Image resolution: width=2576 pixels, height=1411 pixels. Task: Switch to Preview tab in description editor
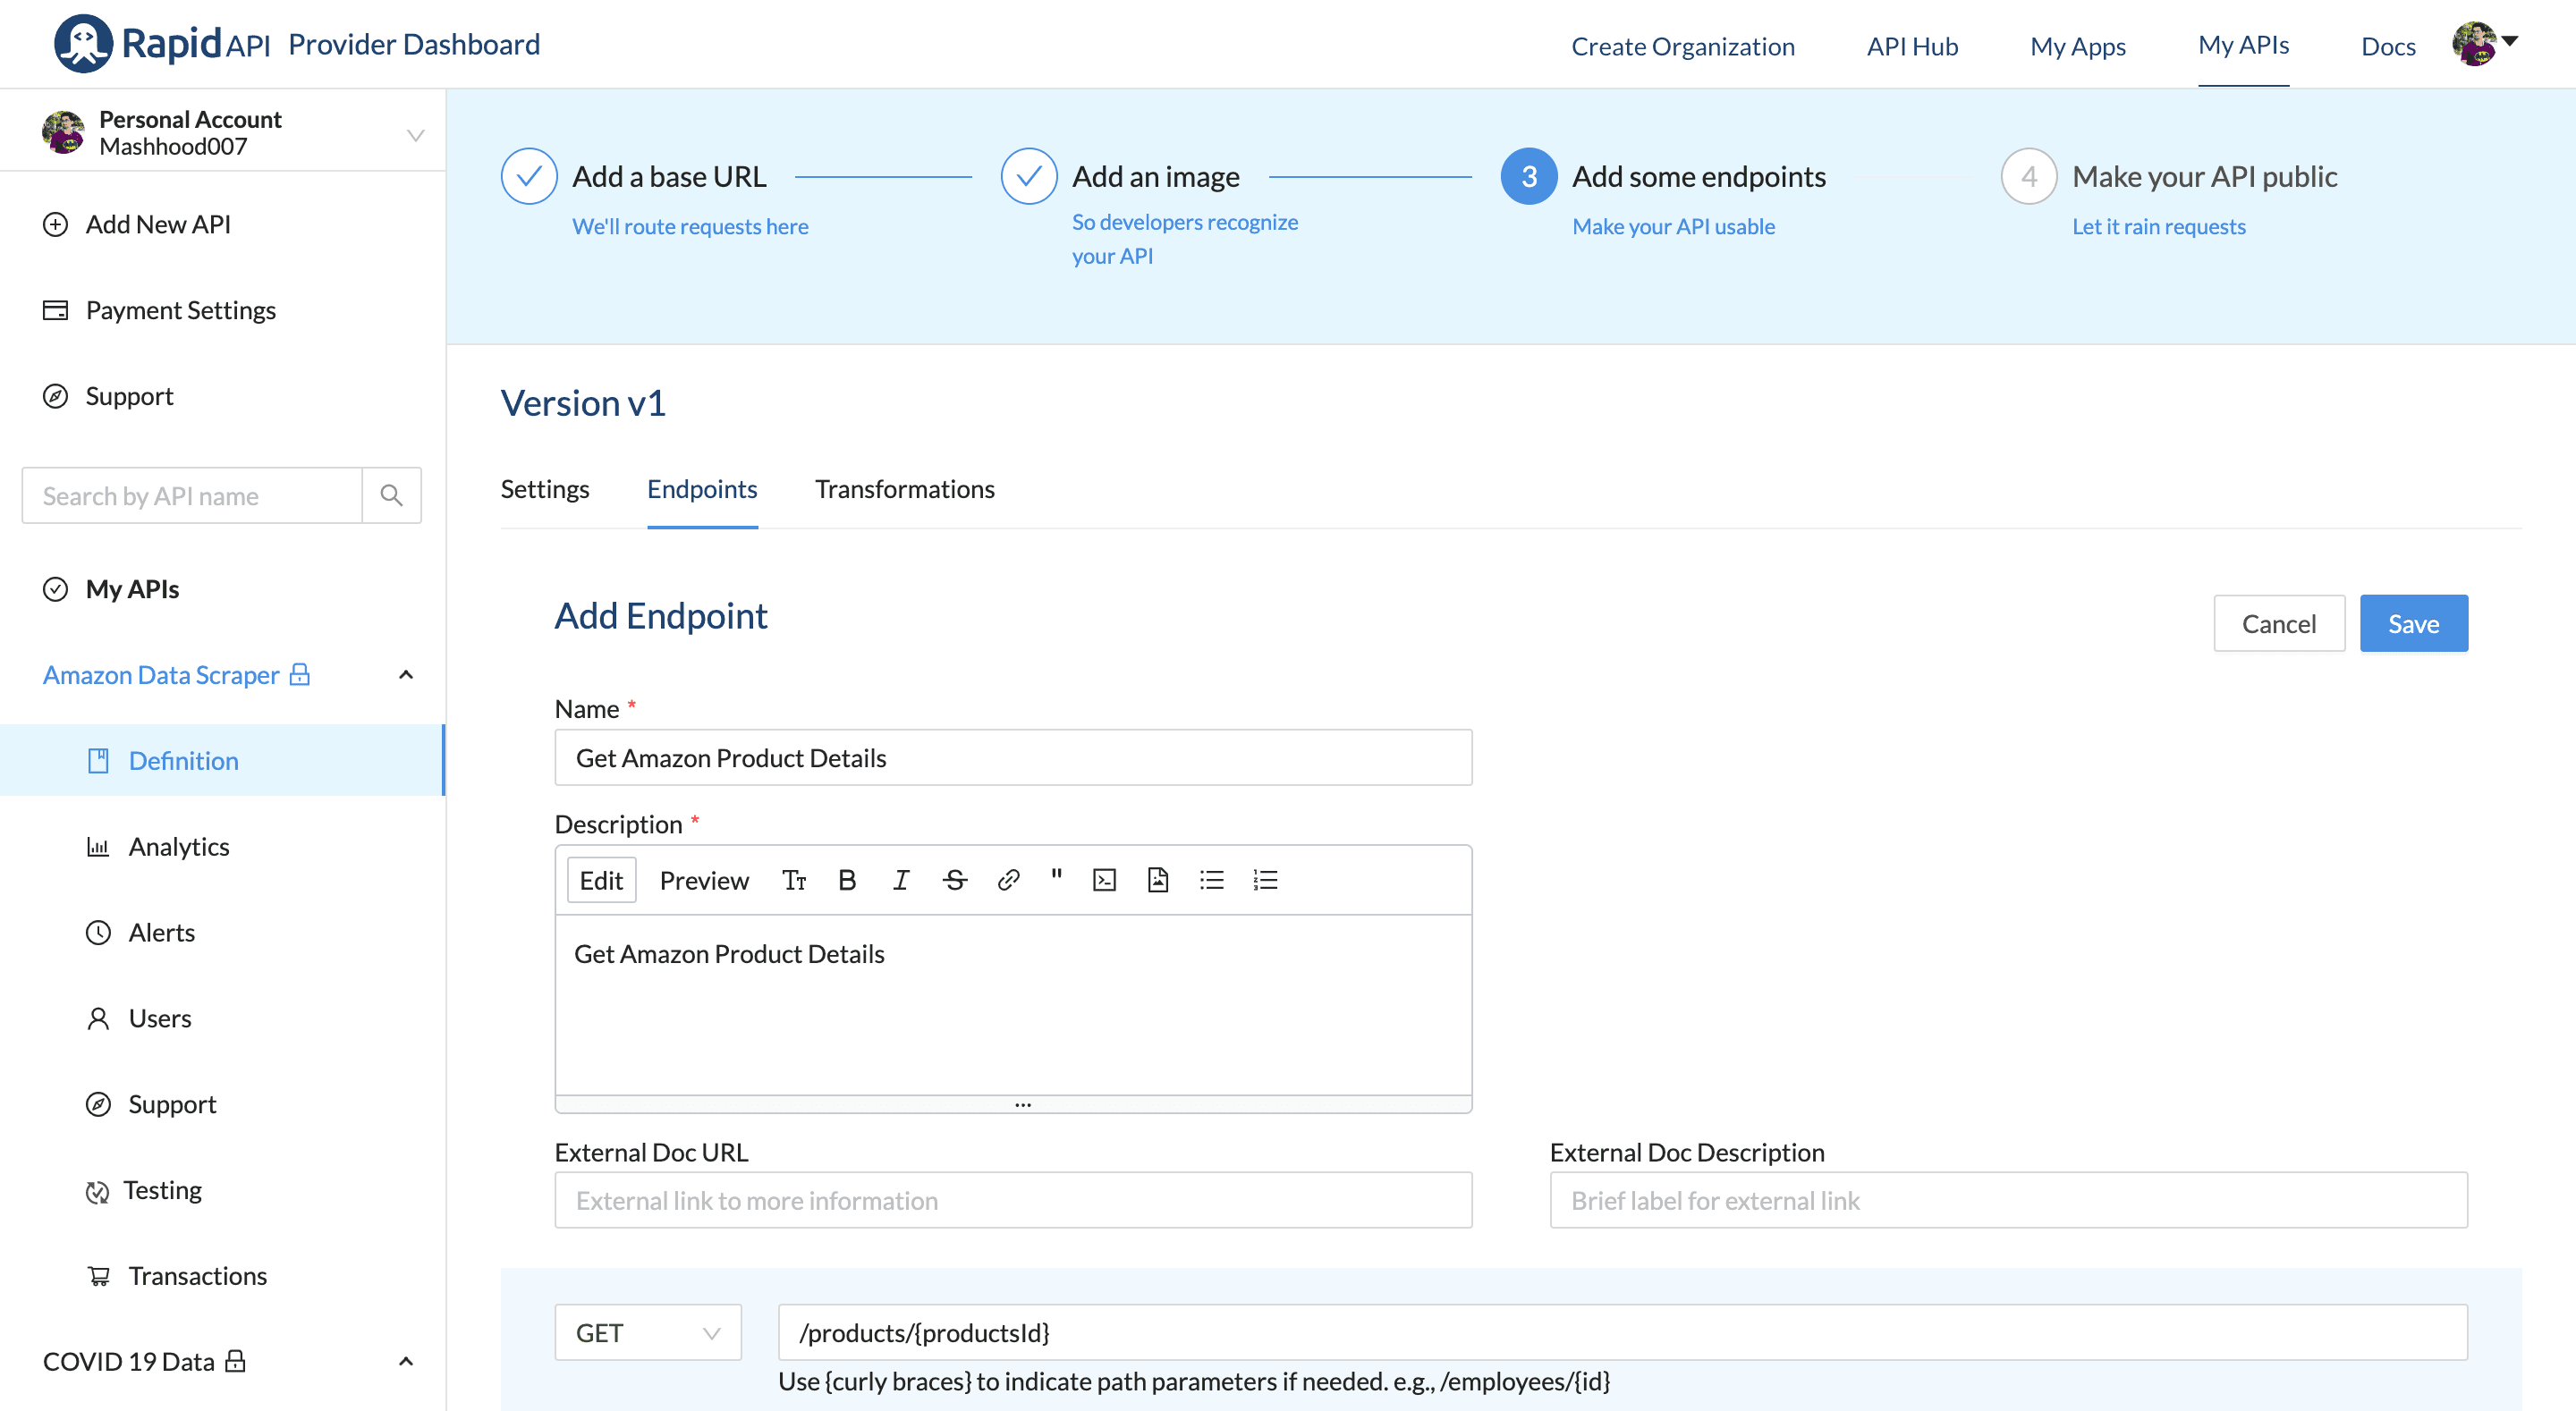704,879
